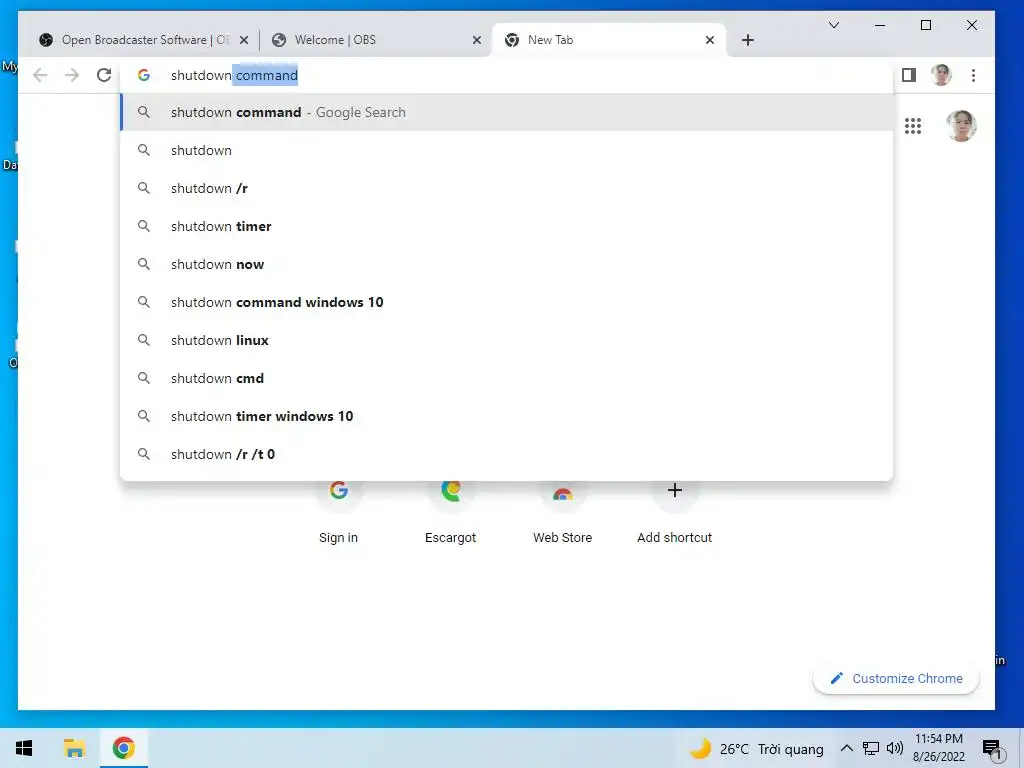Screen dimensions: 1024x768
Task: Select 'shutdown /r' suggestion
Action: point(507,188)
